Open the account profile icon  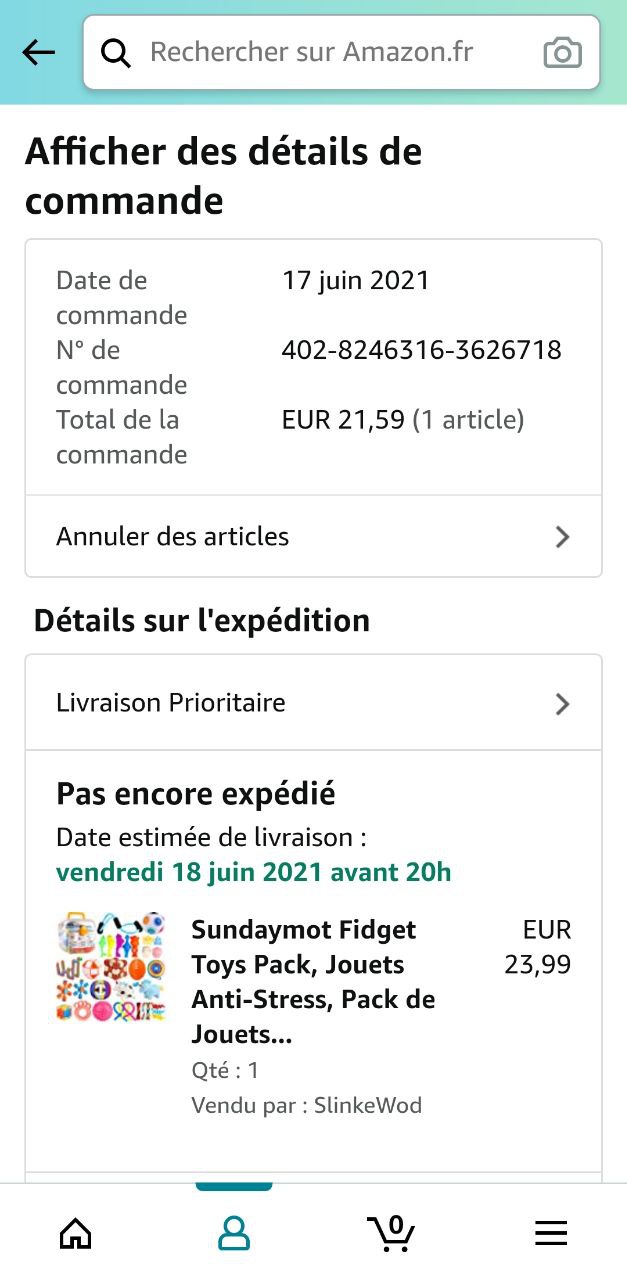[234, 1234]
